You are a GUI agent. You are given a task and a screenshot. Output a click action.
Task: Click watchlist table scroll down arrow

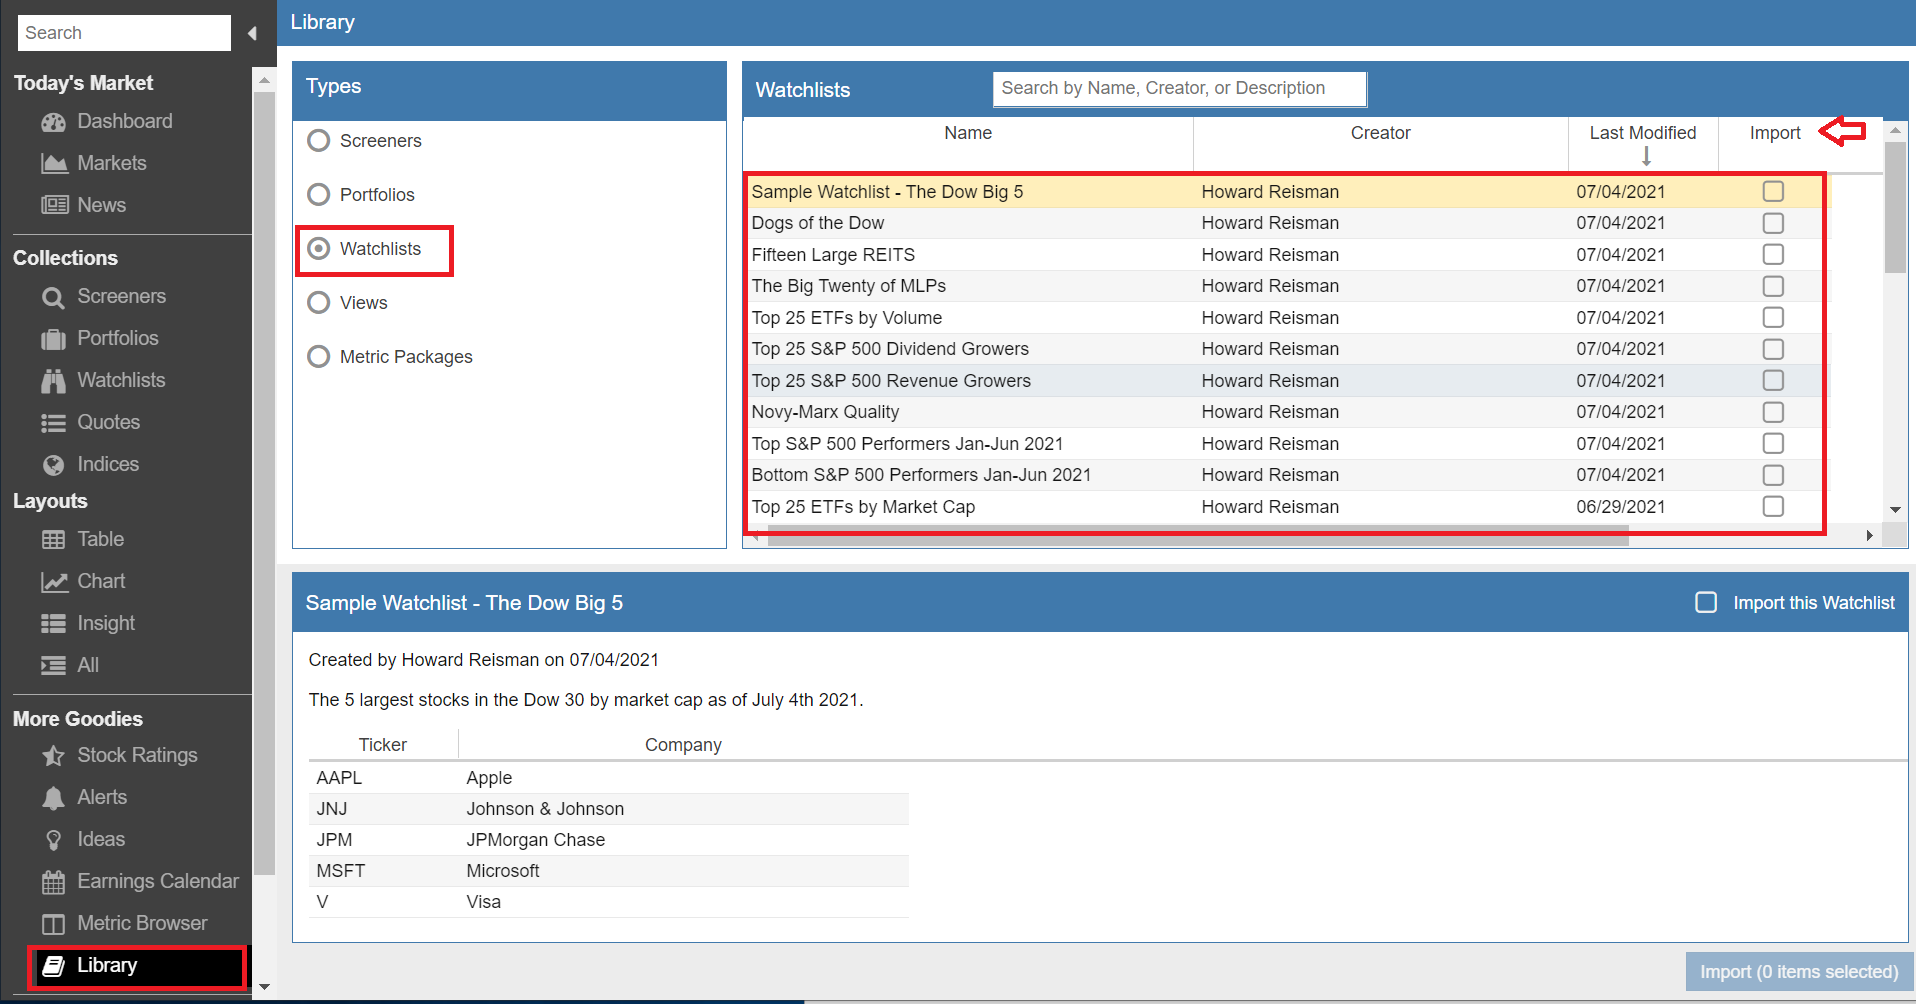tap(1895, 510)
